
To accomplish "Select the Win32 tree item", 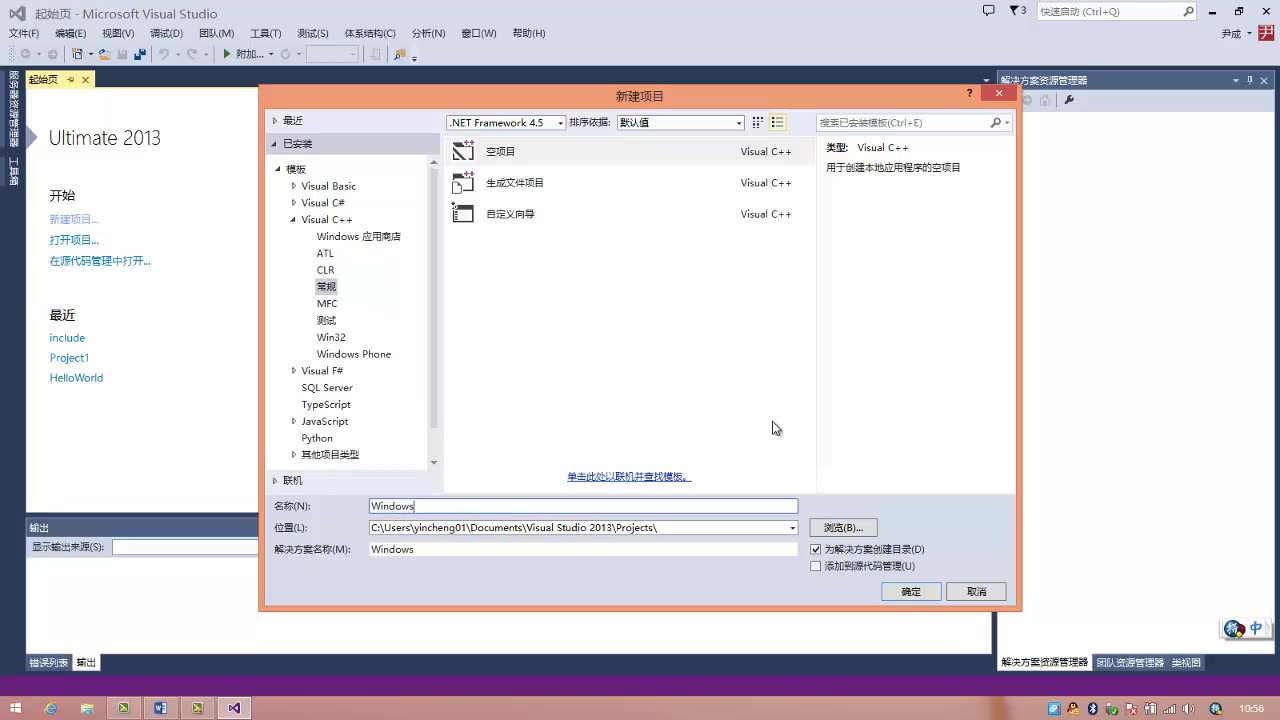I will click(331, 337).
